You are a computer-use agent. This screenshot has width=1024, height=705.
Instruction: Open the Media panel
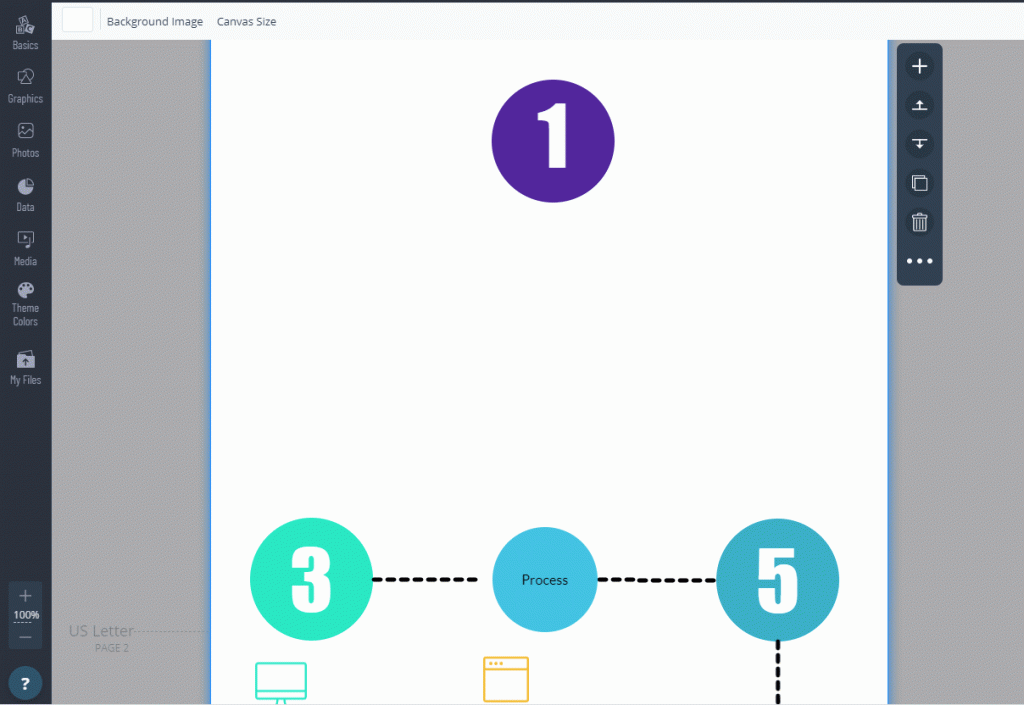25,246
